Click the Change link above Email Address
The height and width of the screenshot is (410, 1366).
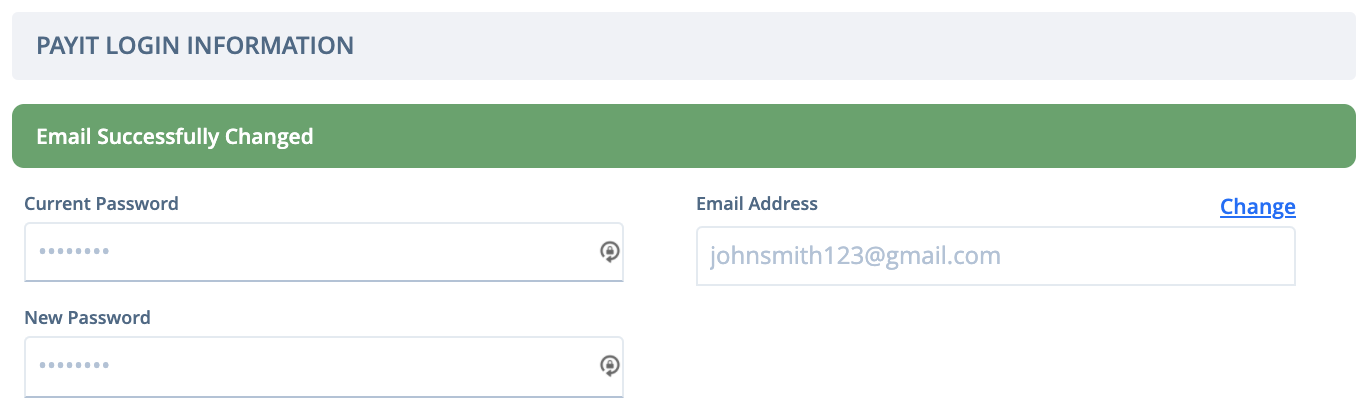[x=1258, y=207]
